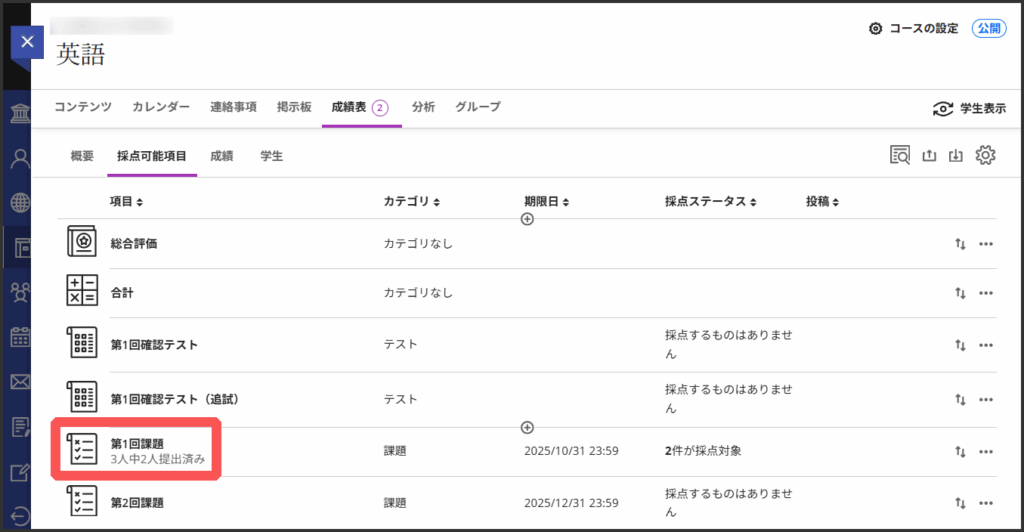Click the download grades icon
This screenshot has height=532, width=1024.
(957, 155)
